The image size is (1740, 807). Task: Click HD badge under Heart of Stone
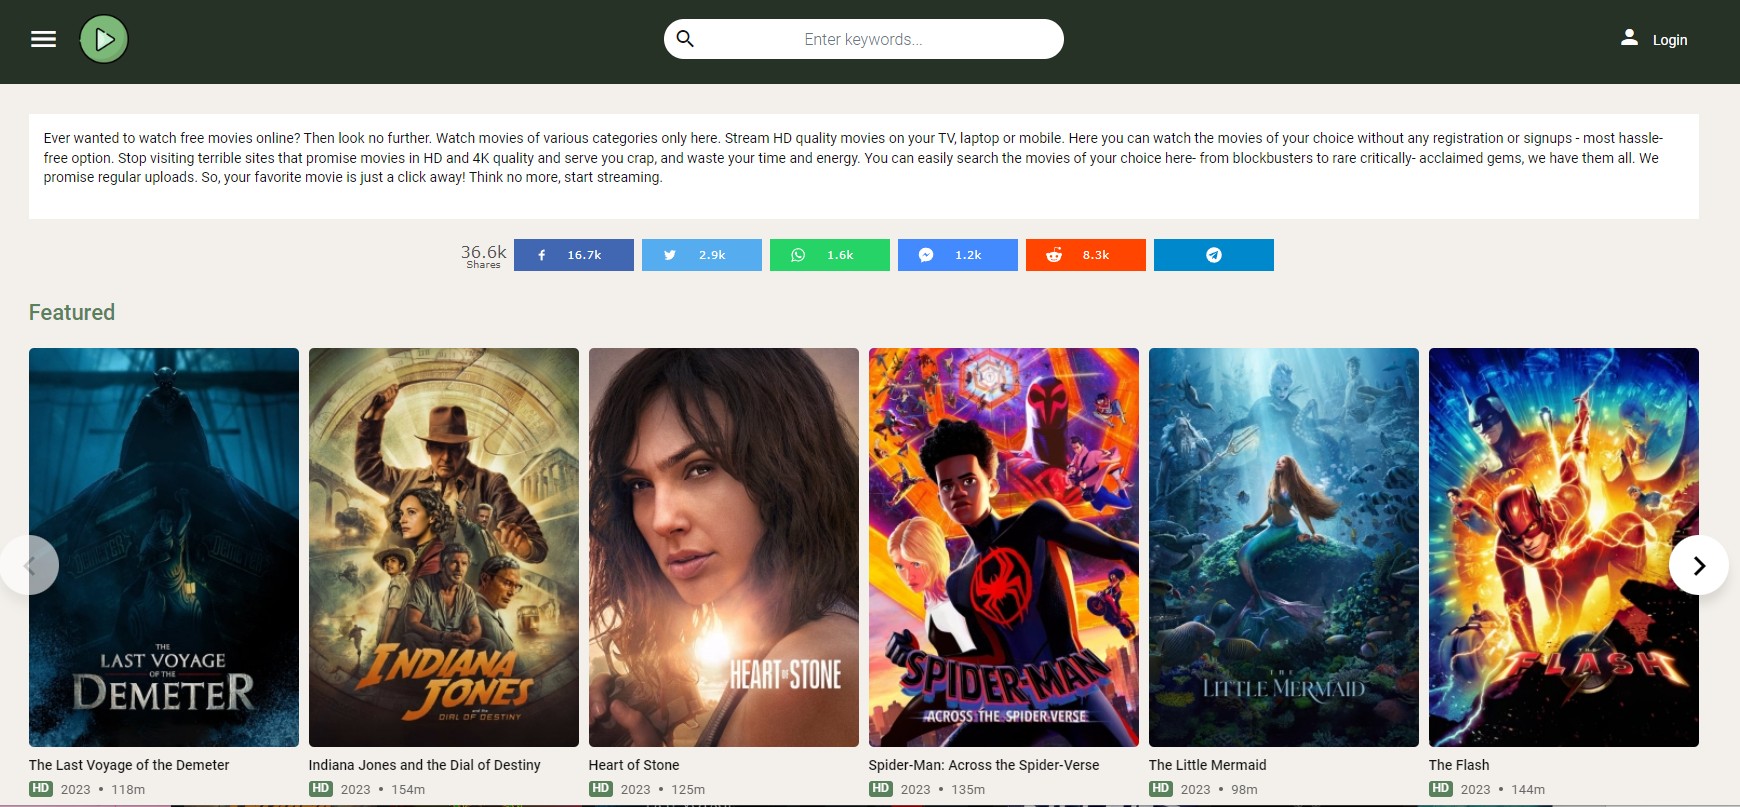[x=600, y=788]
